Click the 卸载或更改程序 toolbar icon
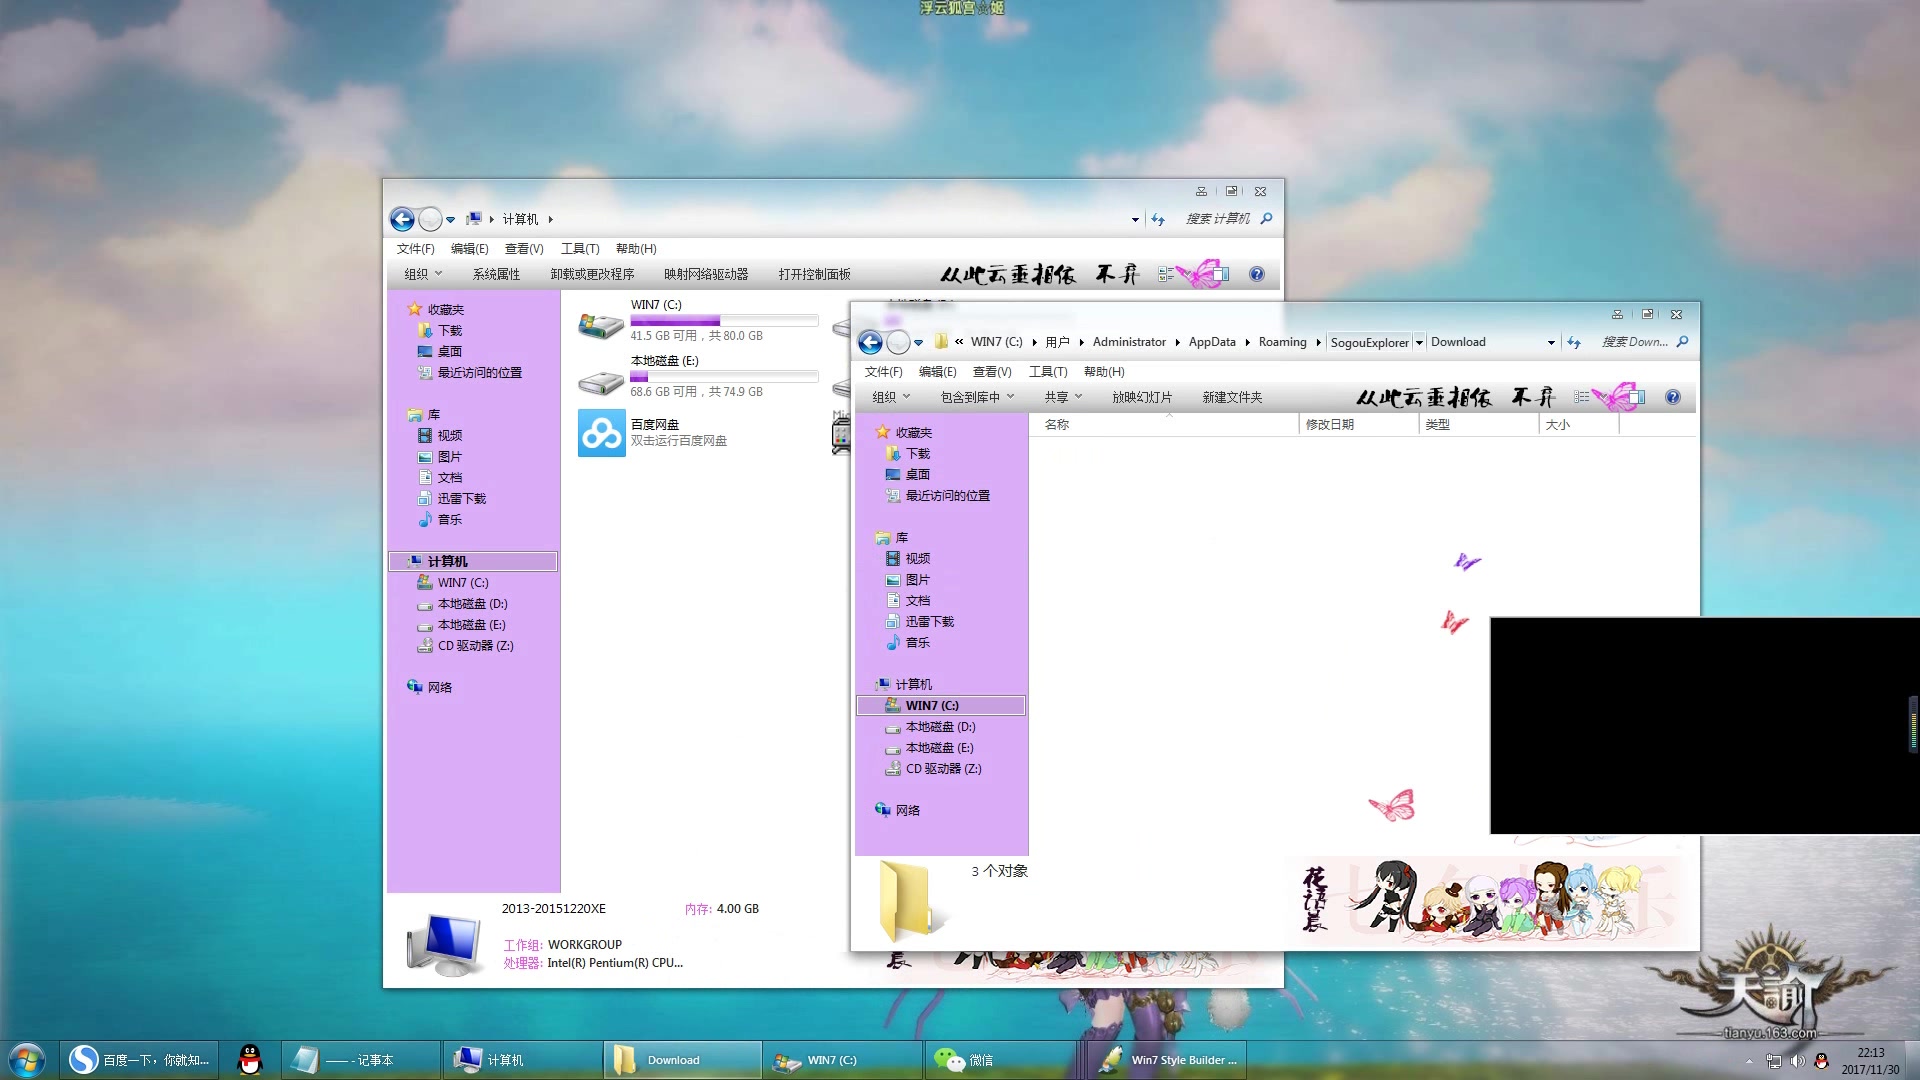This screenshot has width=1920, height=1080. tap(592, 273)
